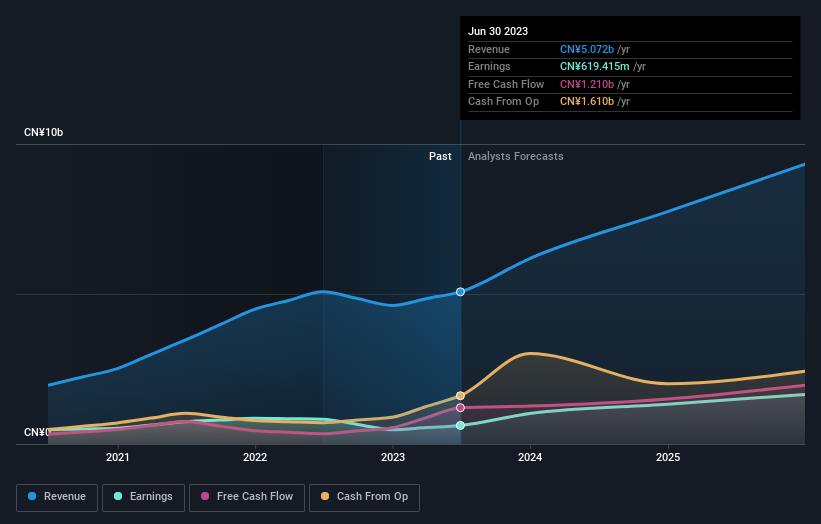Click the Cash From Op label in tooltip

[x=503, y=102]
